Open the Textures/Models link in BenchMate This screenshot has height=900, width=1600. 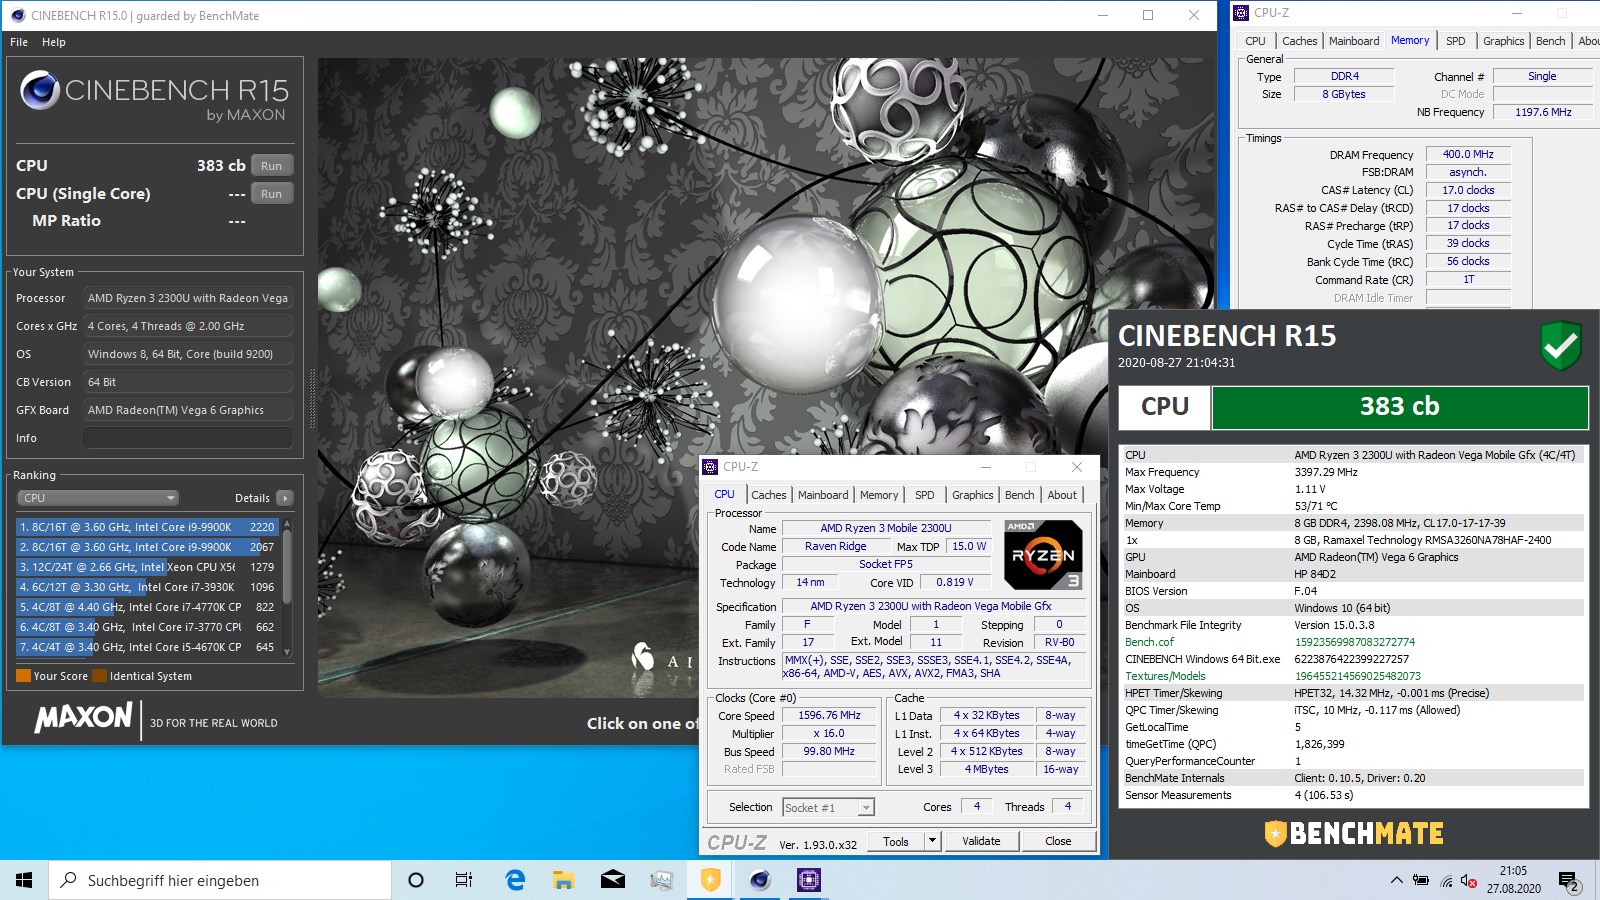pyautogui.click(x=1165, y=676)
